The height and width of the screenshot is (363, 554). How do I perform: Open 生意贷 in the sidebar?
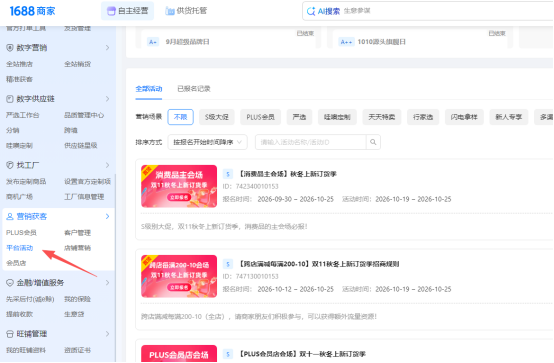click(x=74, y=314)
